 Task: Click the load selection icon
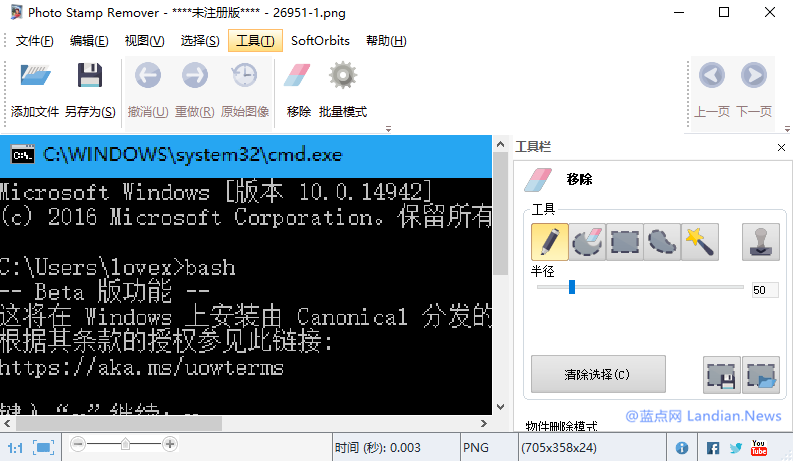pos(761,375)
